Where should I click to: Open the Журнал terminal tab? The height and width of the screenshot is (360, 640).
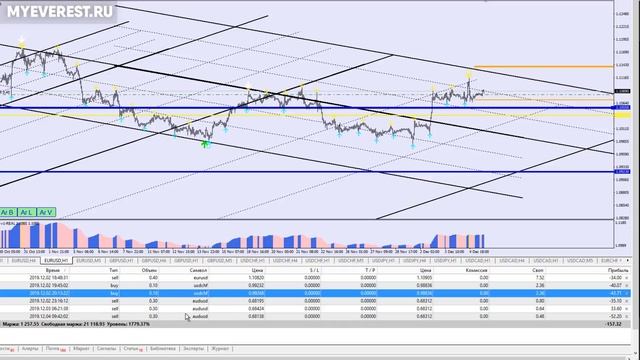coord(220,349)
